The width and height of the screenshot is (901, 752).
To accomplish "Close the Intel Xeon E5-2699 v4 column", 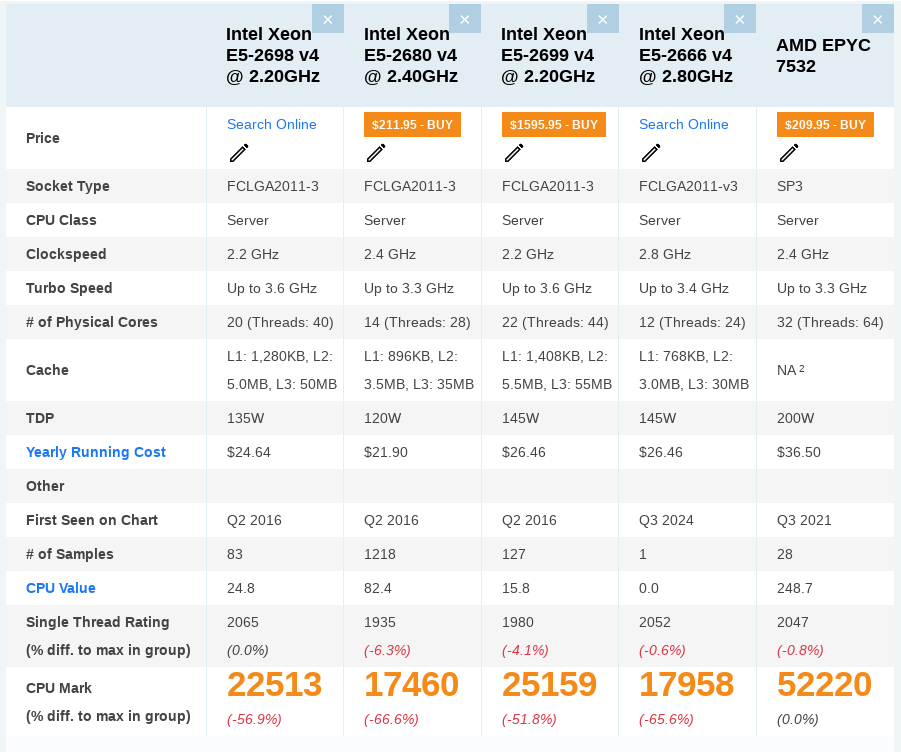I will 602,19.
